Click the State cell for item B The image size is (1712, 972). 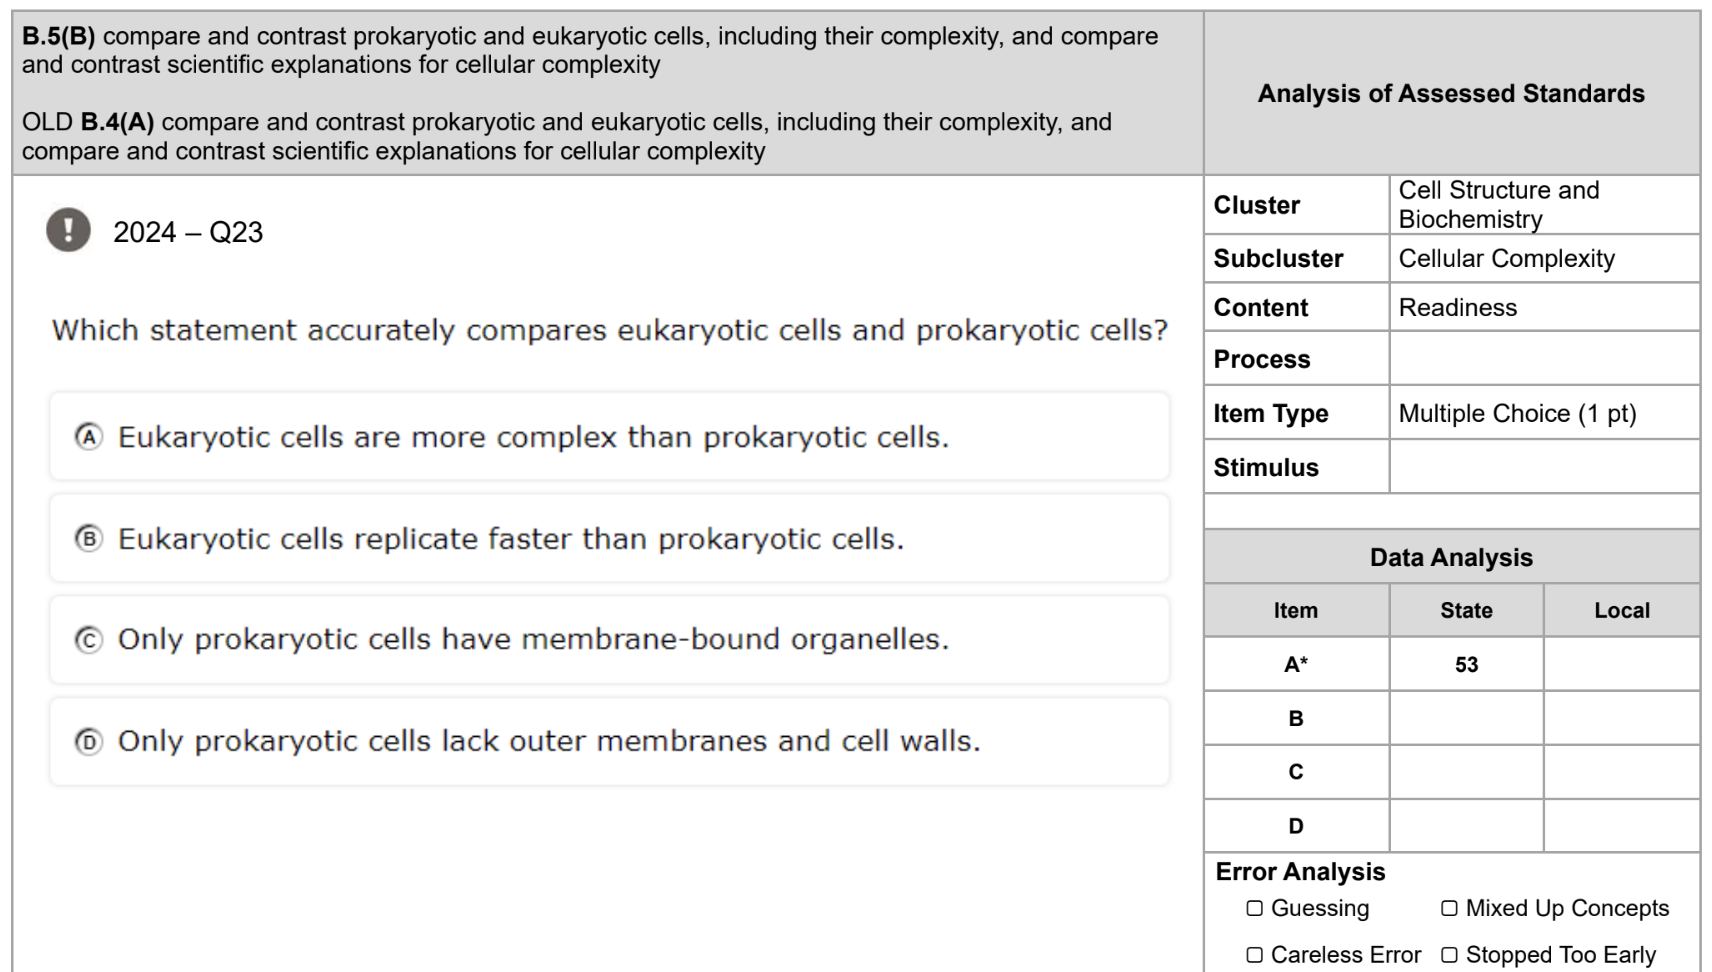click(x=1466, y=718)
